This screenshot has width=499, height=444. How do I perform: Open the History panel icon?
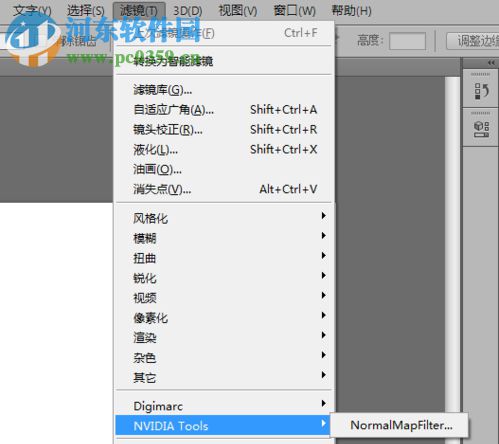tap(481, 91)
